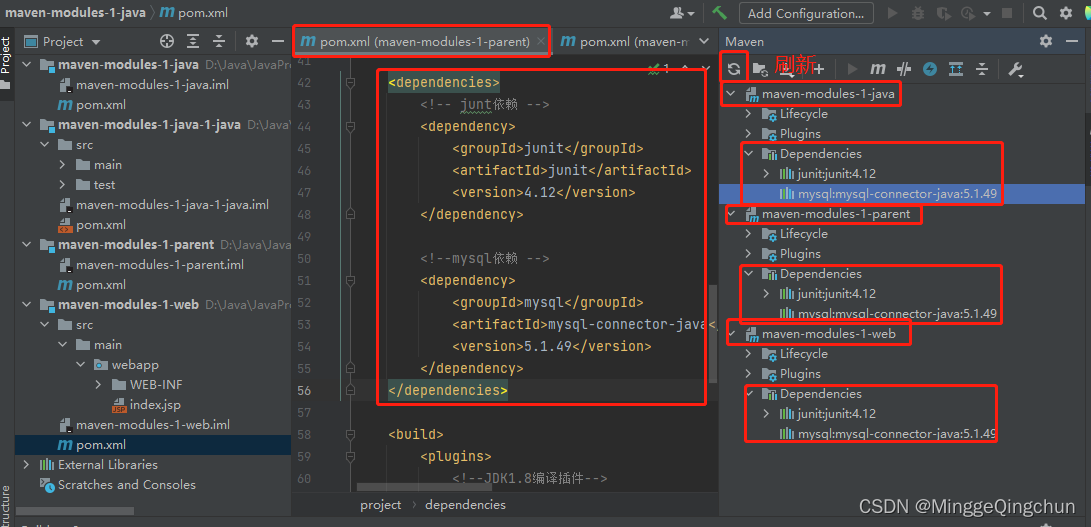Screen dimensions: 1091x527
Task: Toggle code fold at line 42 dependencies tag
Action: 350,83
